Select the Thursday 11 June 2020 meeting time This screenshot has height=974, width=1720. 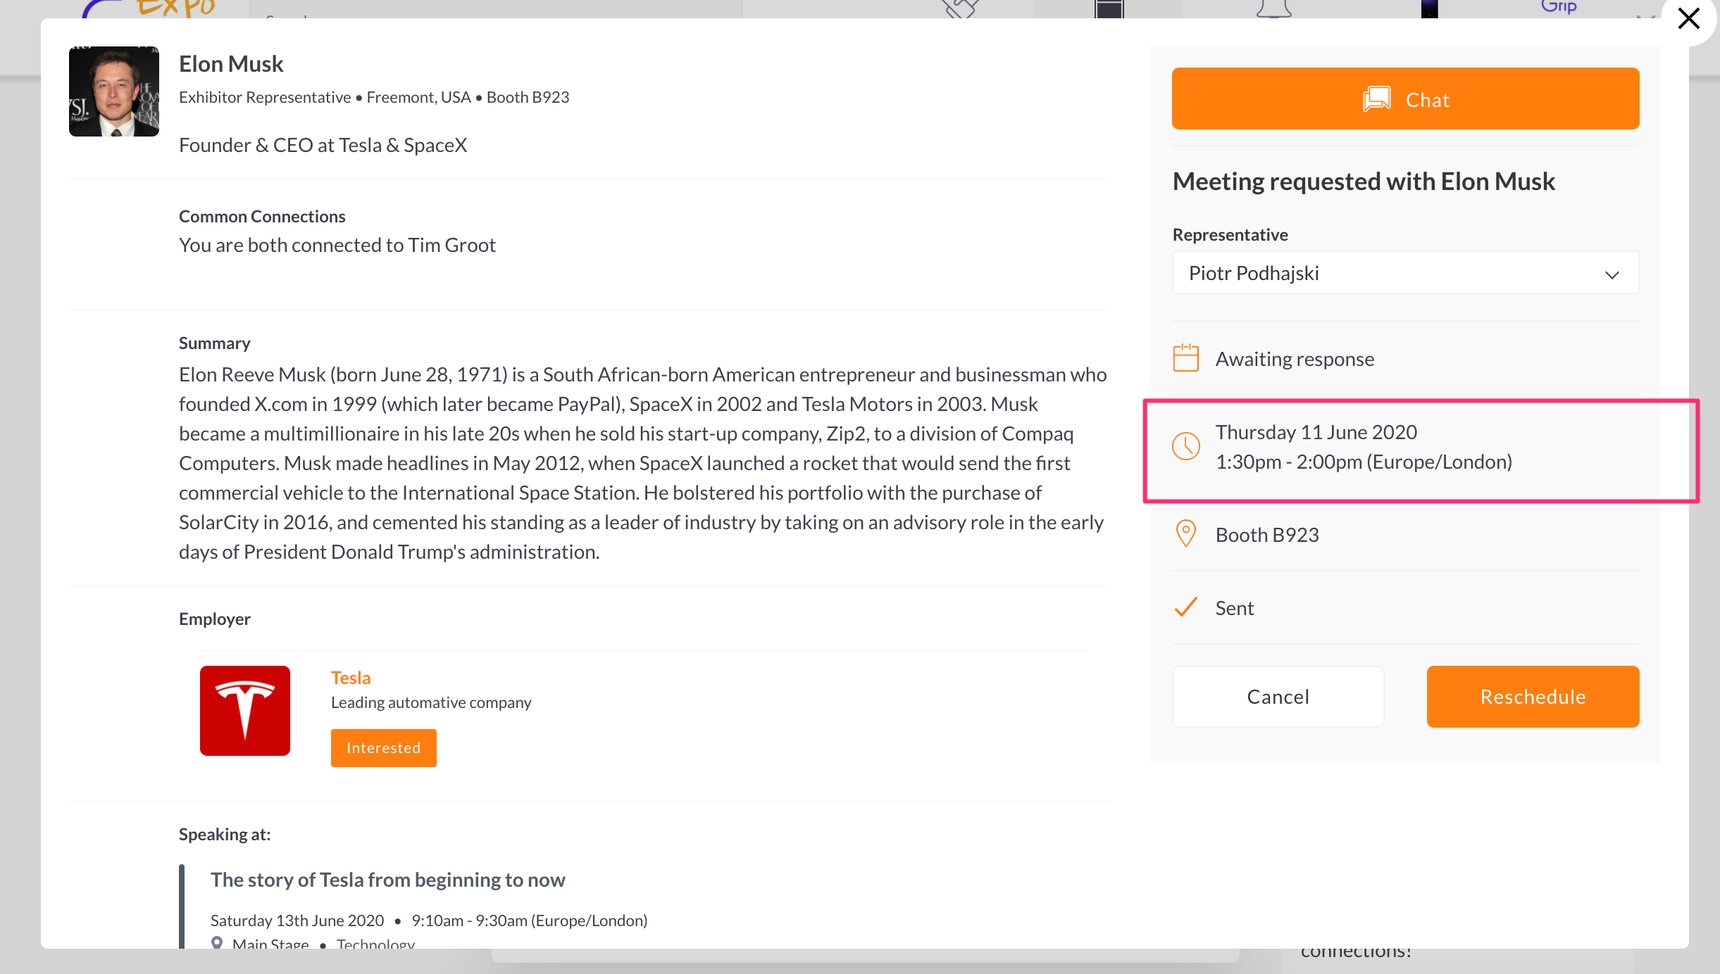tap(1316, 432)
